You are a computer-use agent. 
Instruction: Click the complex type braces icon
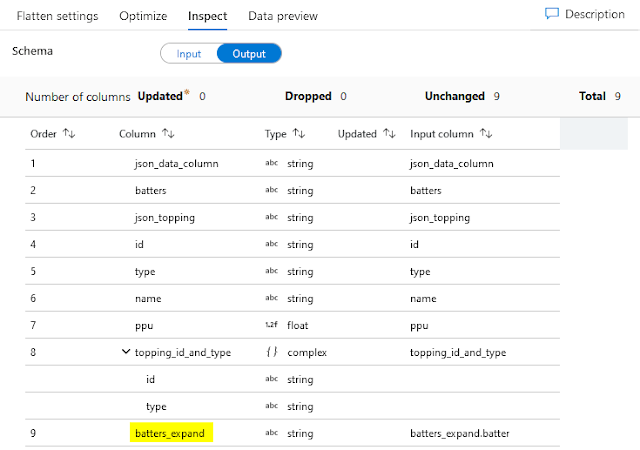coord(271,352)
